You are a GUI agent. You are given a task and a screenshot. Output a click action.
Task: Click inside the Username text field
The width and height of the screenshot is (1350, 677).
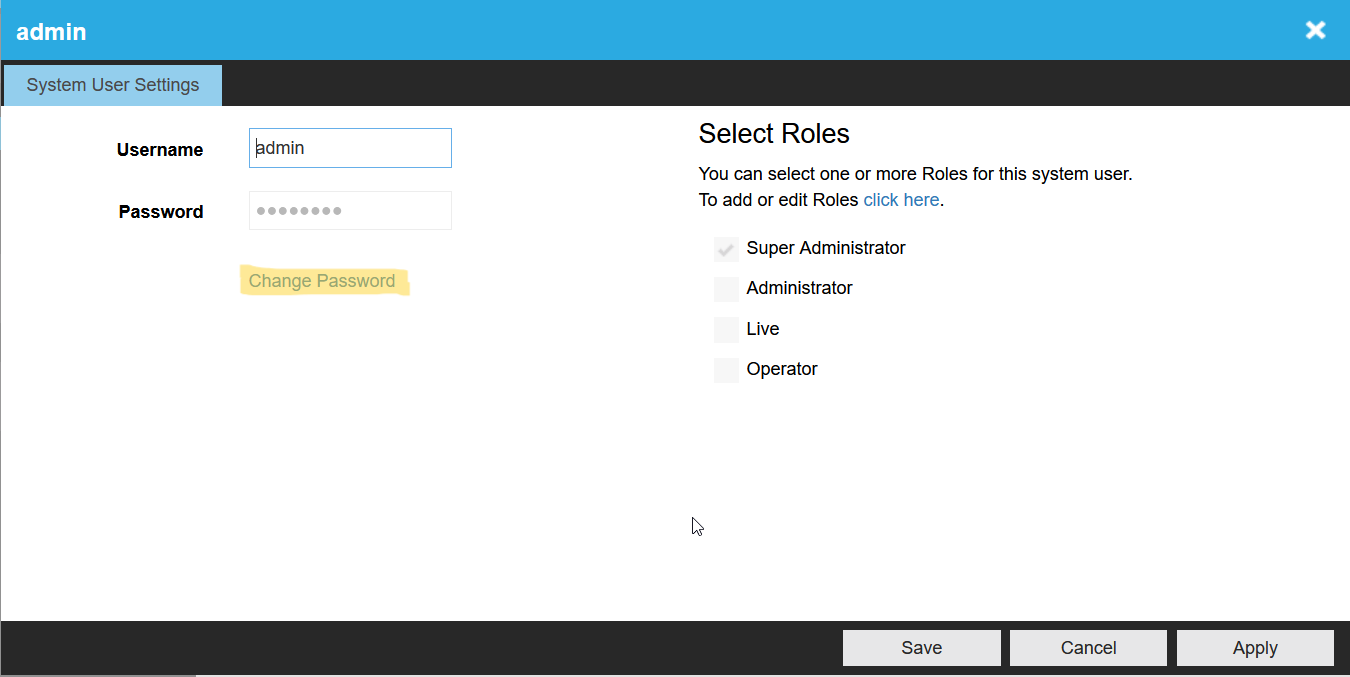(x=350, y=147)
